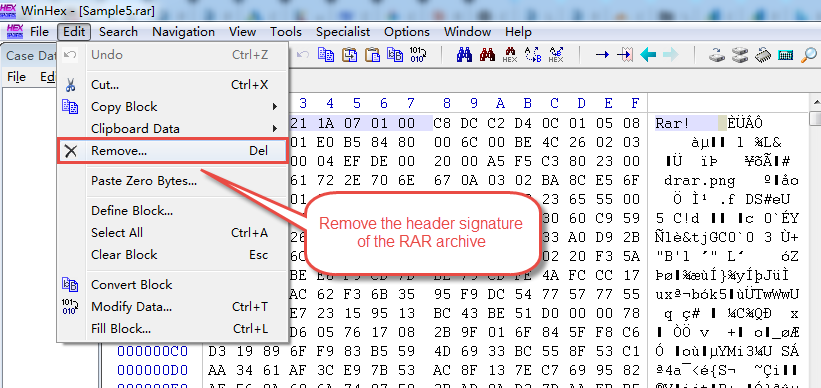Open the View menu
This screenshot has height=388, width=821.
pyautogui.click(x=242, y=32)
